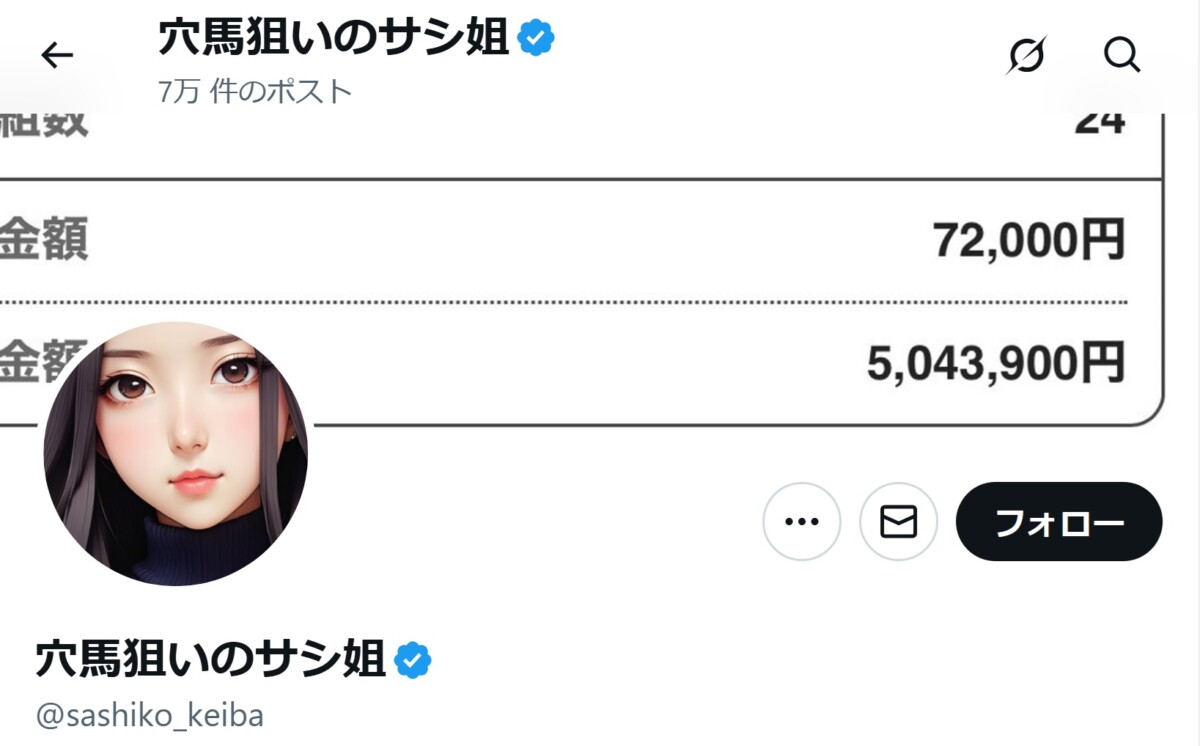The height and width of the screenshot is (746, 1200).
Task: Click the 穴馬狙いのサシ姐 title in header
Action: point(333,38)
